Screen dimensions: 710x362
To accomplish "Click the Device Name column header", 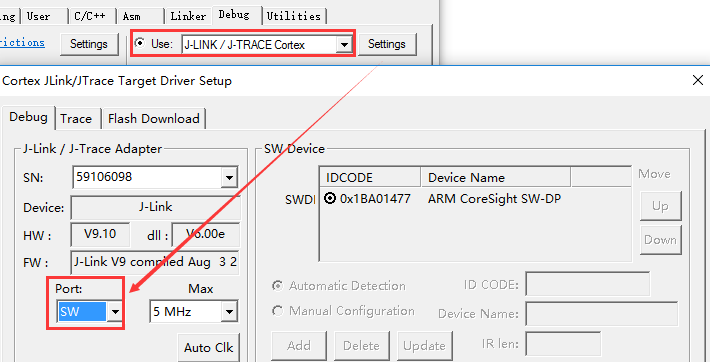I will click(x=495, y=177).
